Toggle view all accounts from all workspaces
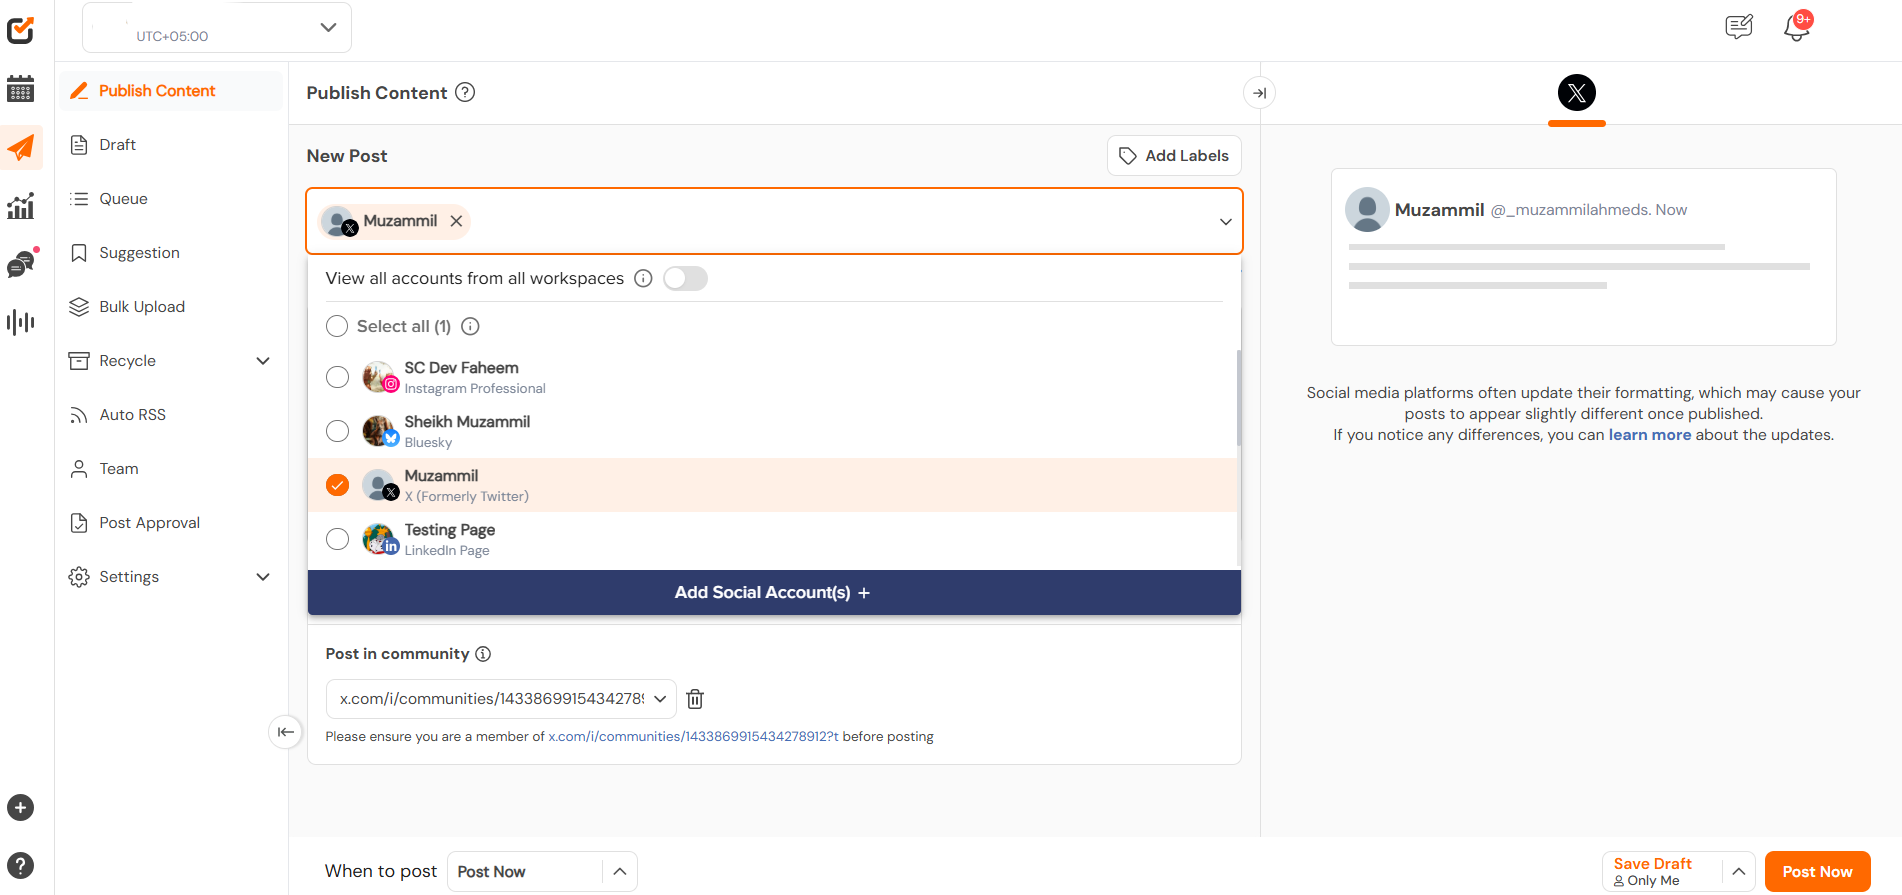Image resolution: width=1902 pixels, height=895 pixels. pyautogui.click(x=685, y=278)
